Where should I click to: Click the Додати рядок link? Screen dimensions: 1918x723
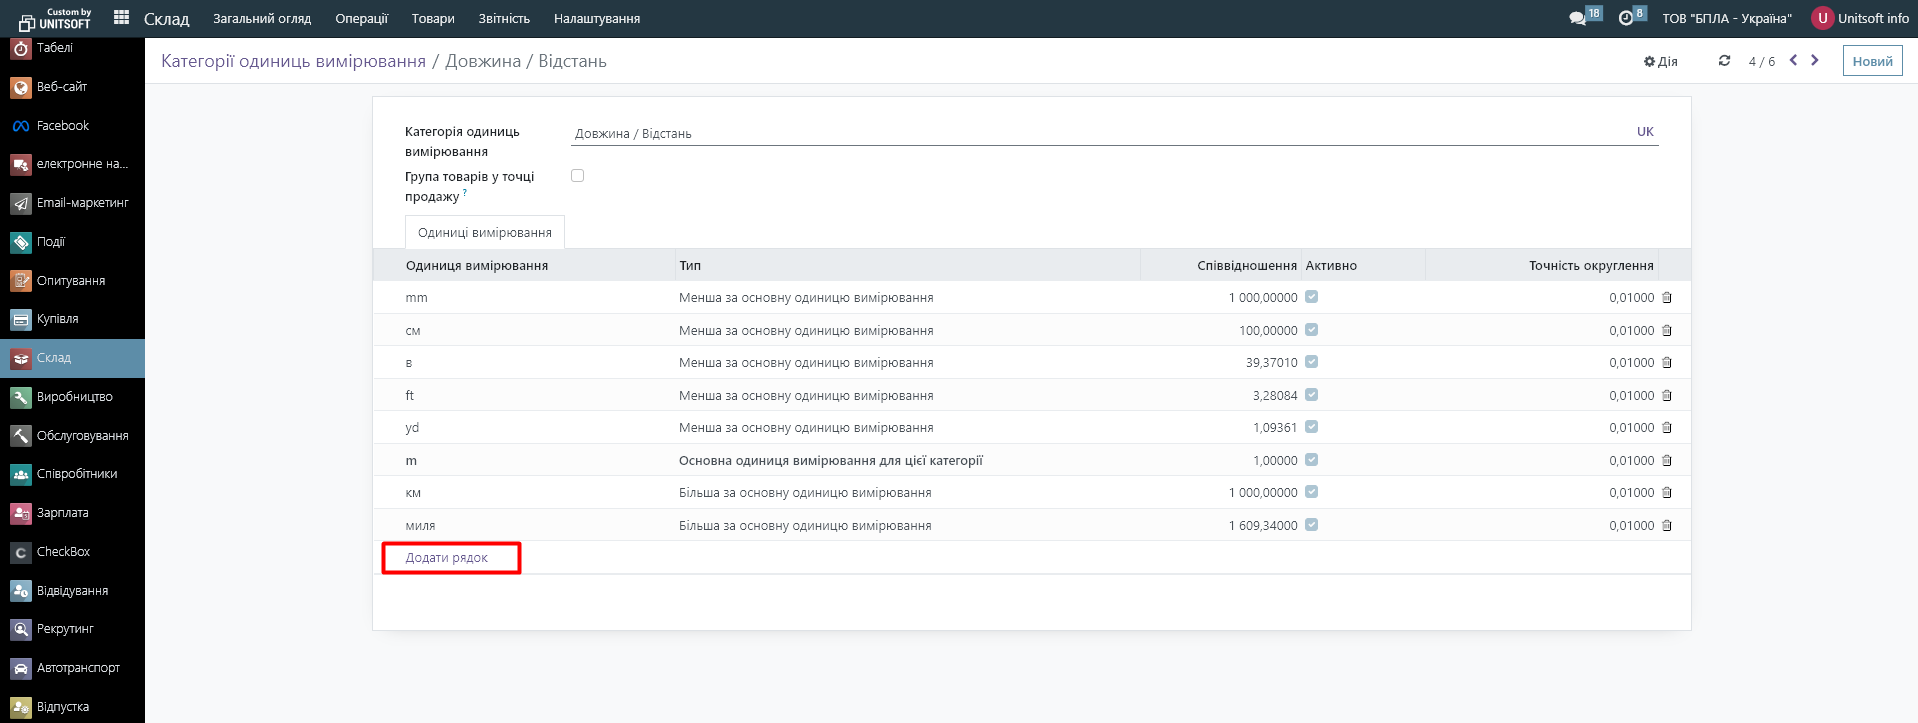pyautogui.click(x=447, y=558)
